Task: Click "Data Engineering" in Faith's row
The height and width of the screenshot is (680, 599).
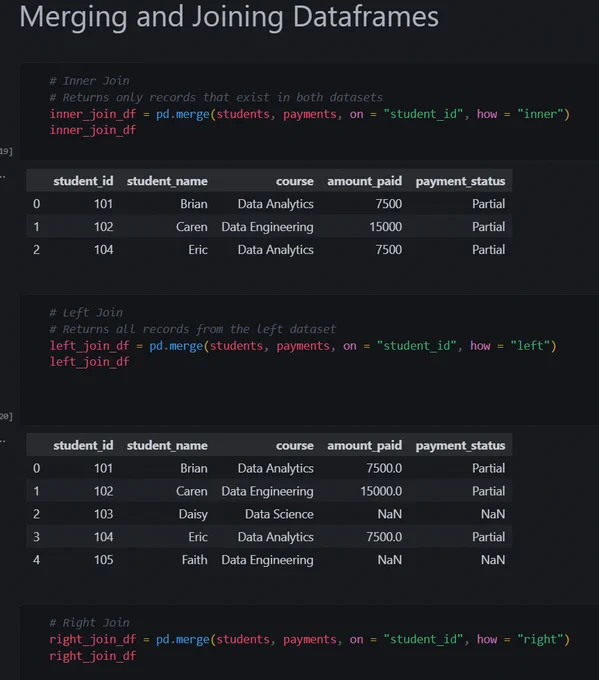Action: [x=267, y=560]
